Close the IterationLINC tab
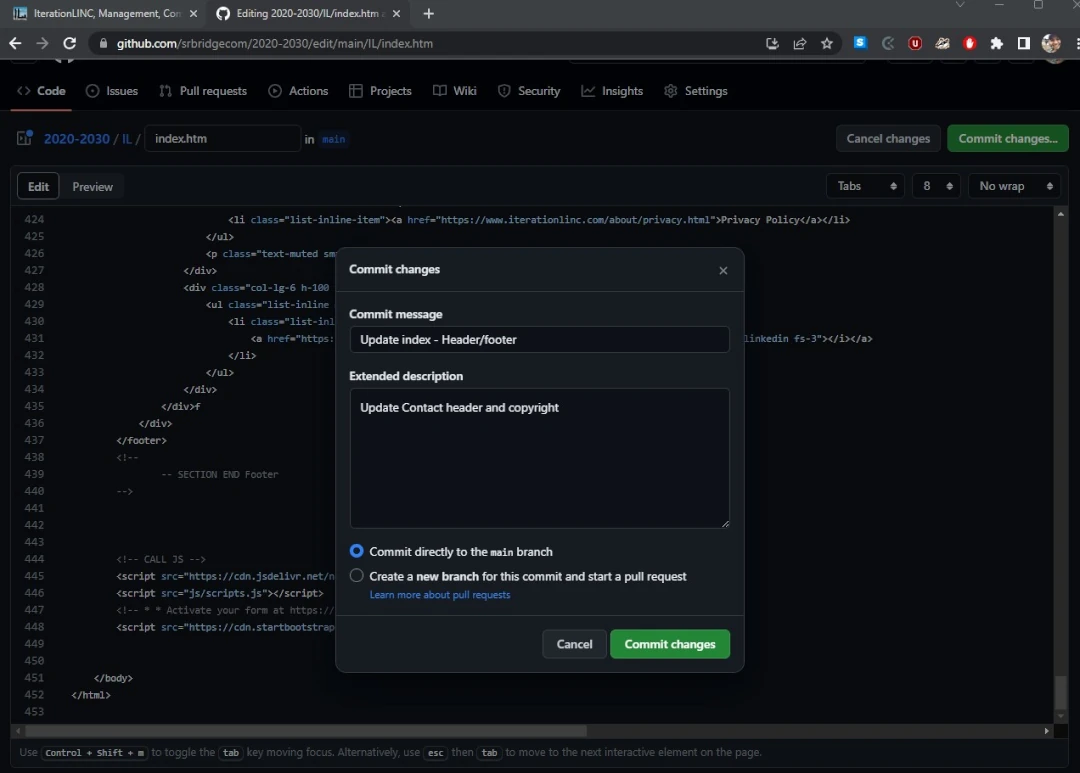The image size is (1080, 773). [194, 13]
